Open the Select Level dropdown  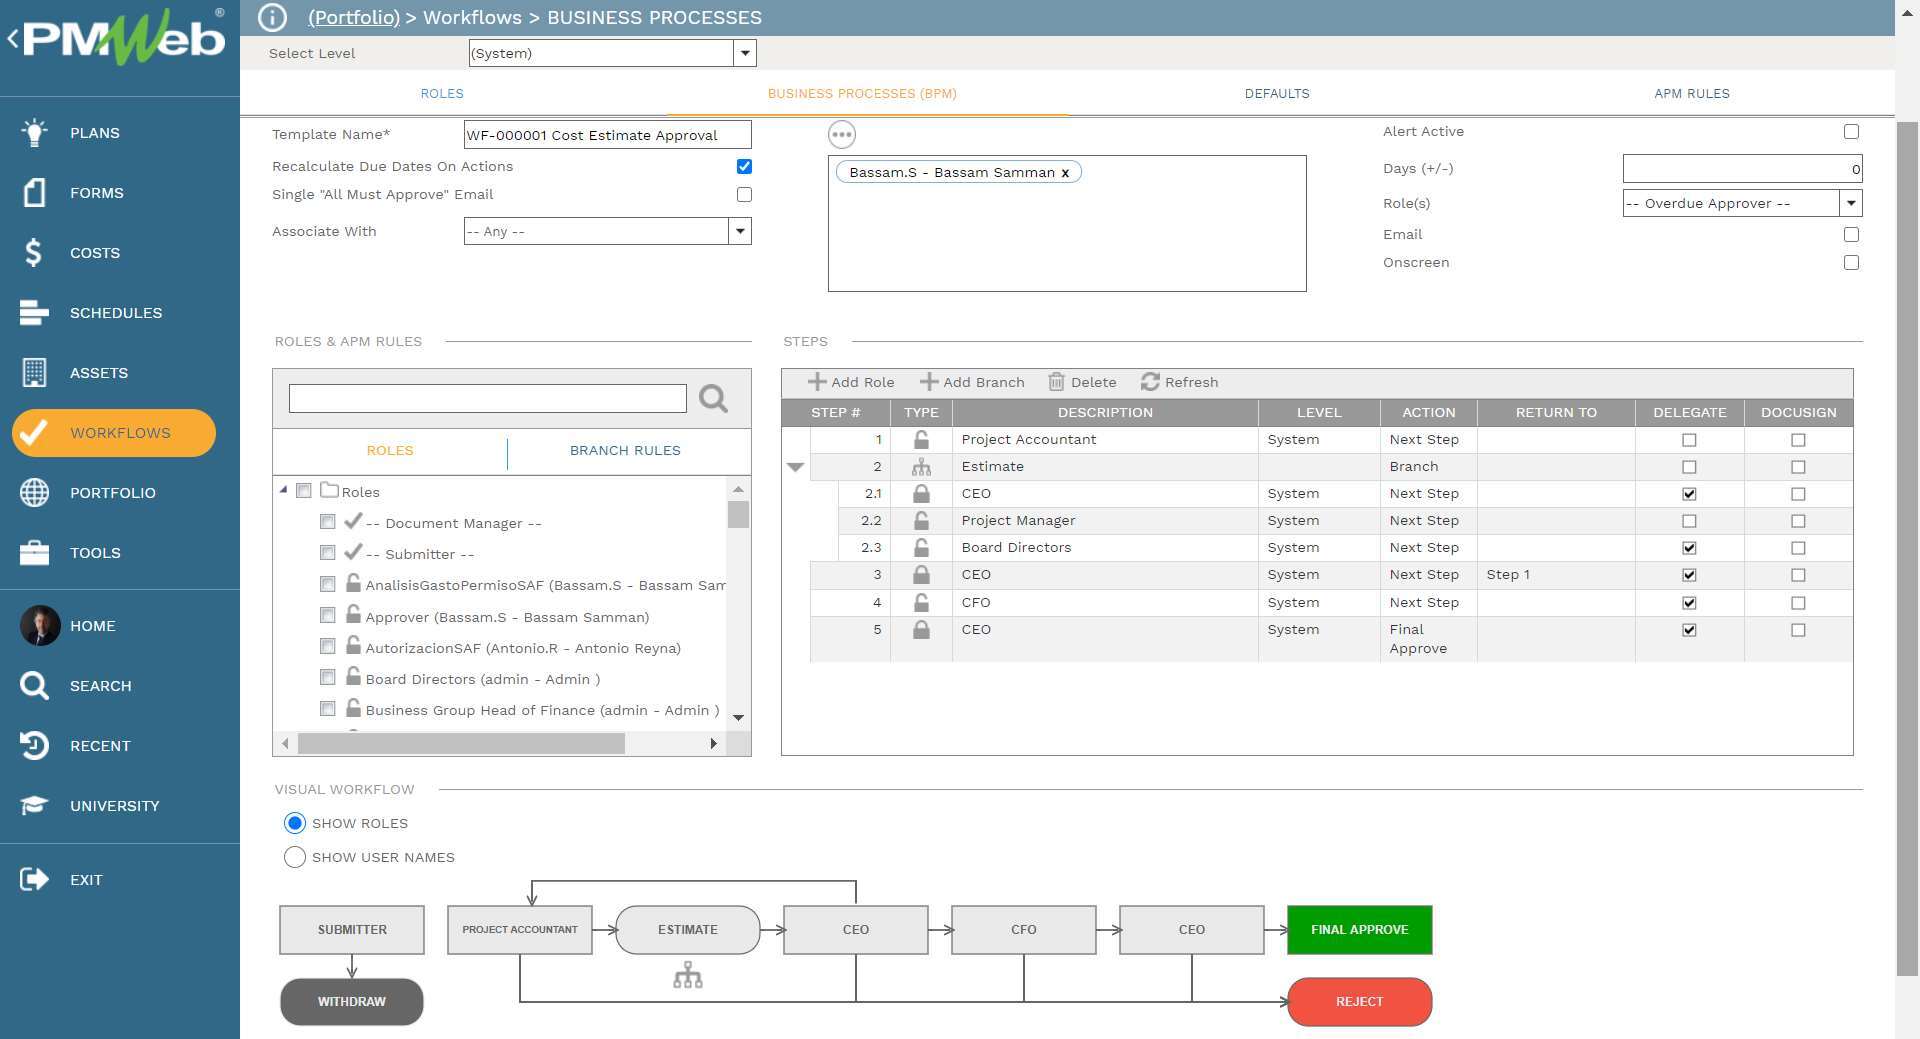pyautogui.click(x=744, y=53)
